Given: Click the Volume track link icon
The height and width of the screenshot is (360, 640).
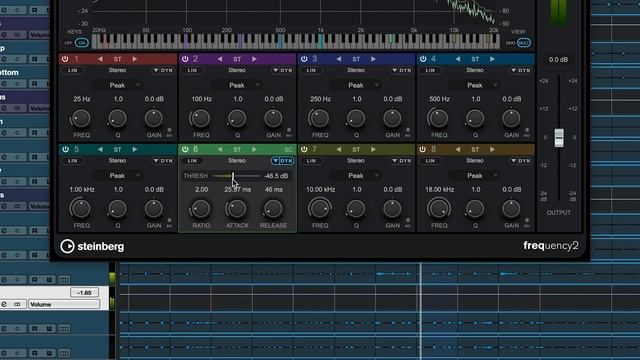Looking at the screenshot, I should click(x=17, y=304).
